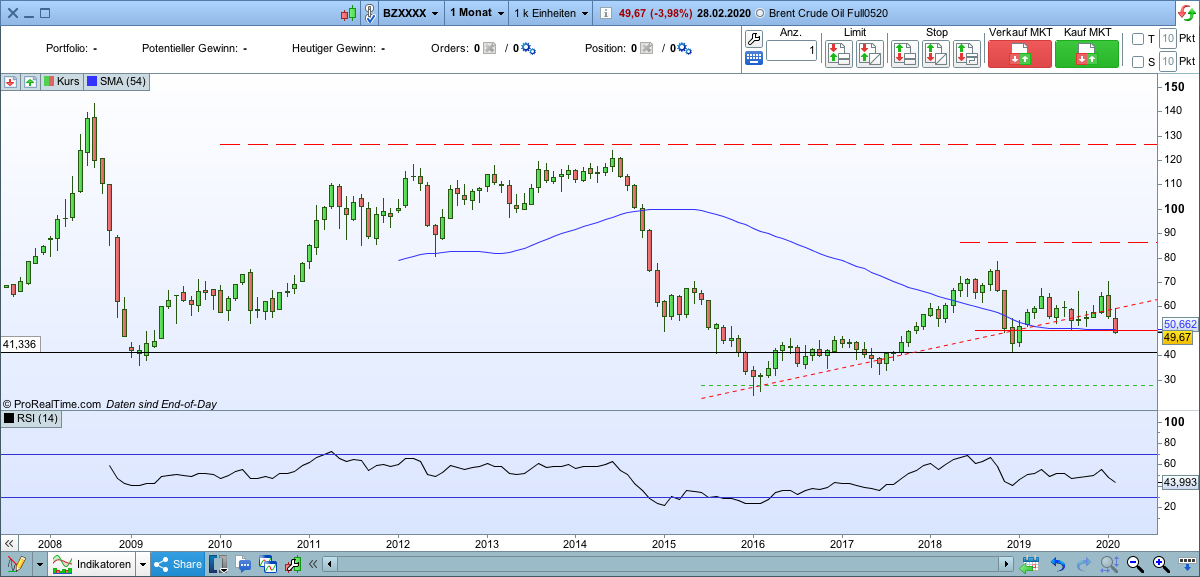Click the undo arrow in the bottom toolbar

(1058, 563)
